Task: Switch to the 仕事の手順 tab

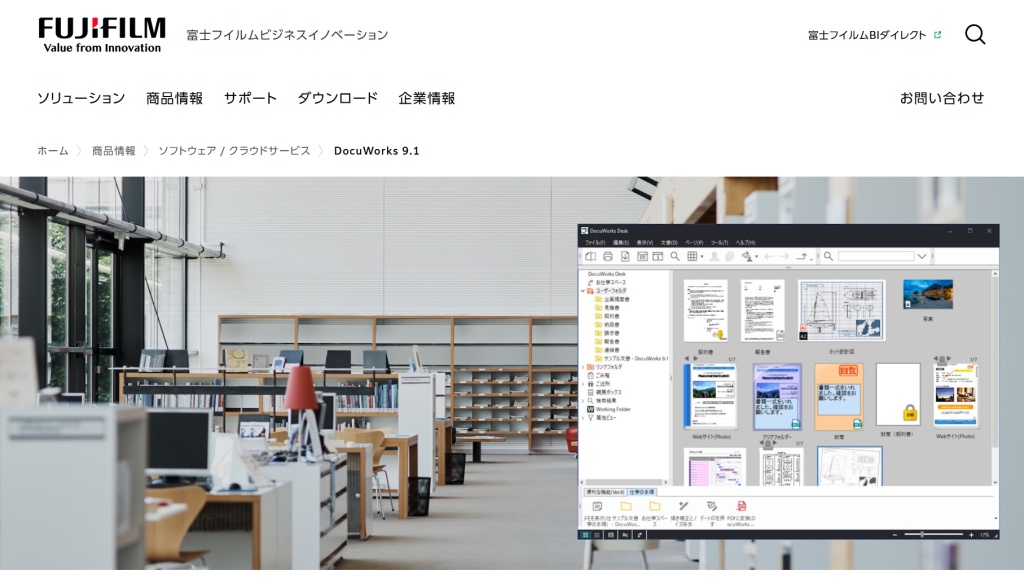Action: [642, 493]
